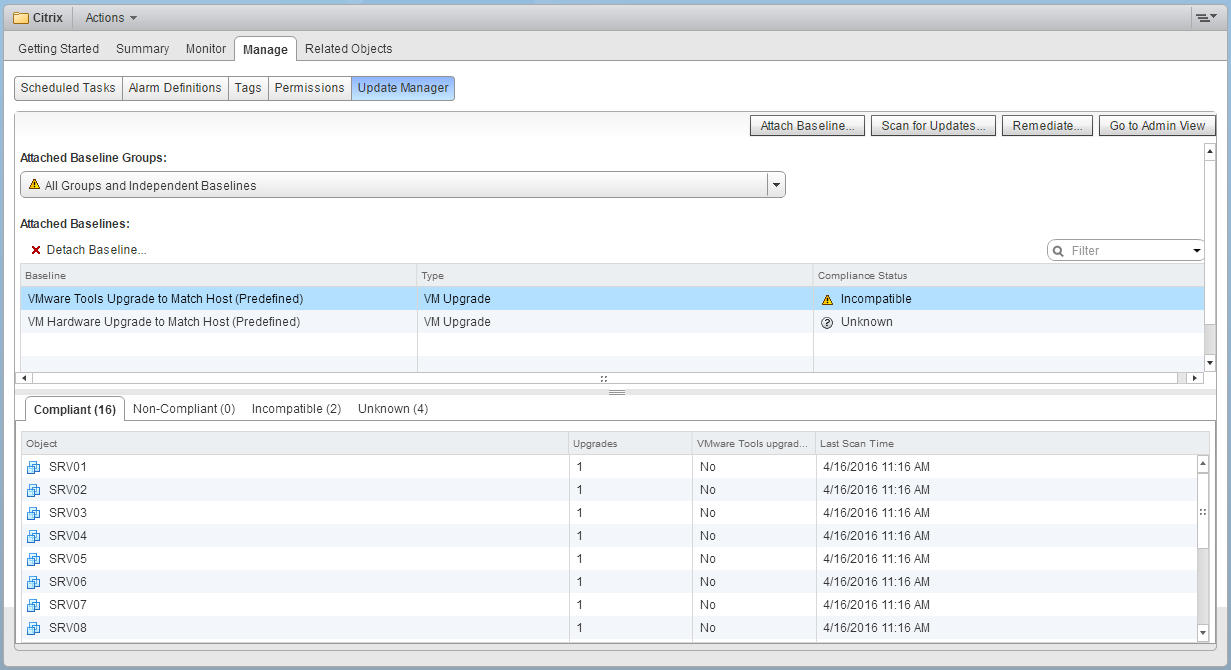Open the Alarm Definitions tab
The height and width of the screenshot is (670, 1231).
tap(175, 88)
